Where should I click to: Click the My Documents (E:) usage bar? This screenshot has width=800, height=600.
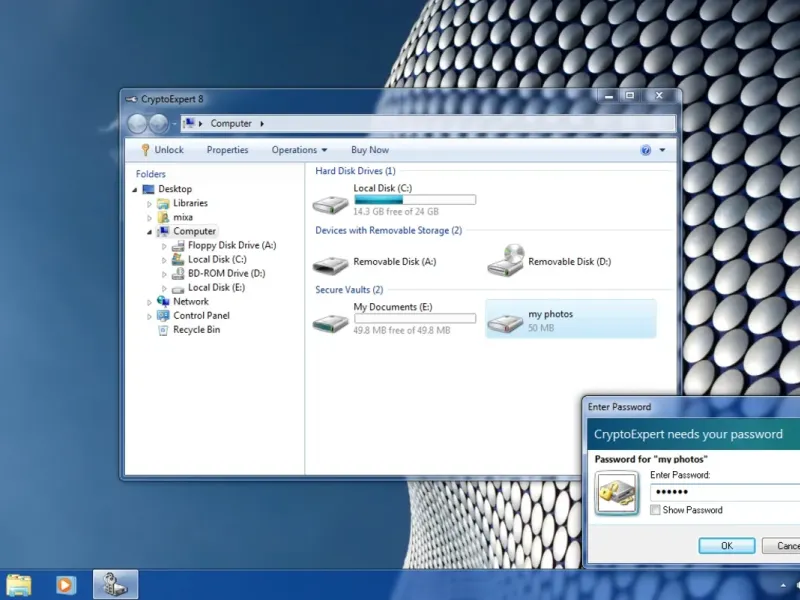click(415, 319)
